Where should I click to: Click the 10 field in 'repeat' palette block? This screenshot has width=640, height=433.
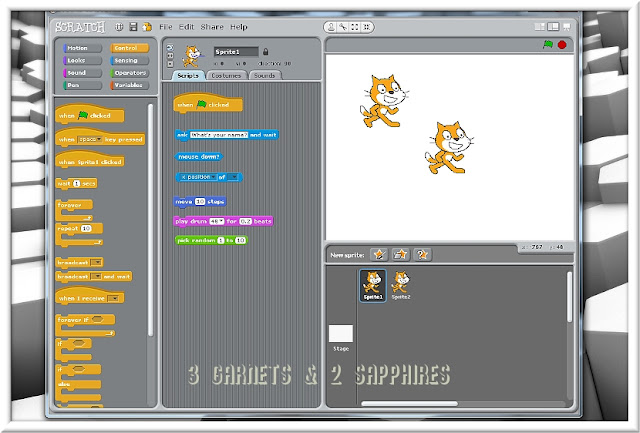86,229
